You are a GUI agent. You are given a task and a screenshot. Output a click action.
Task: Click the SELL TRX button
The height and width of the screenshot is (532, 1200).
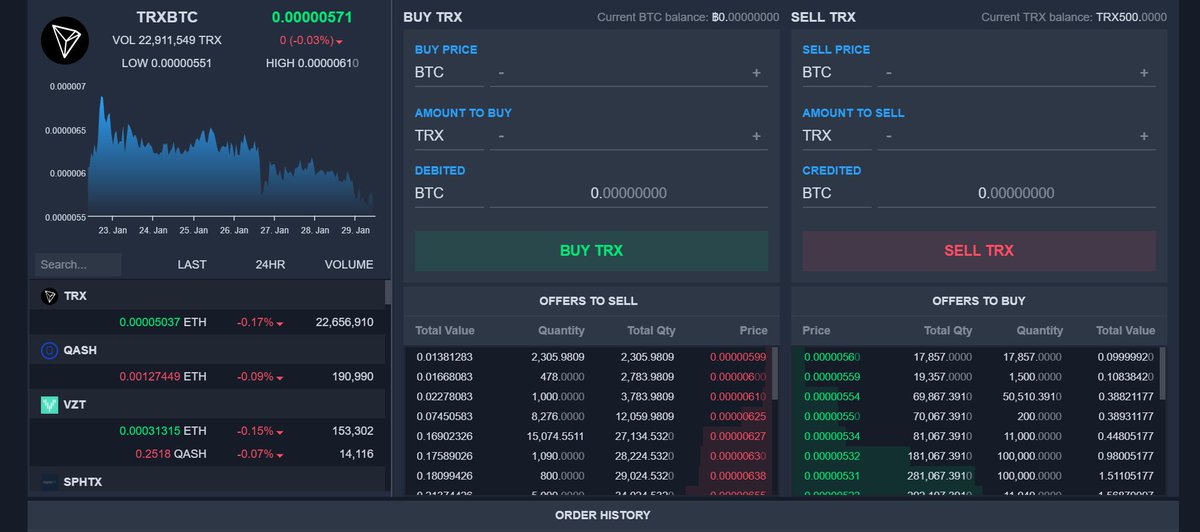point(979,251)
